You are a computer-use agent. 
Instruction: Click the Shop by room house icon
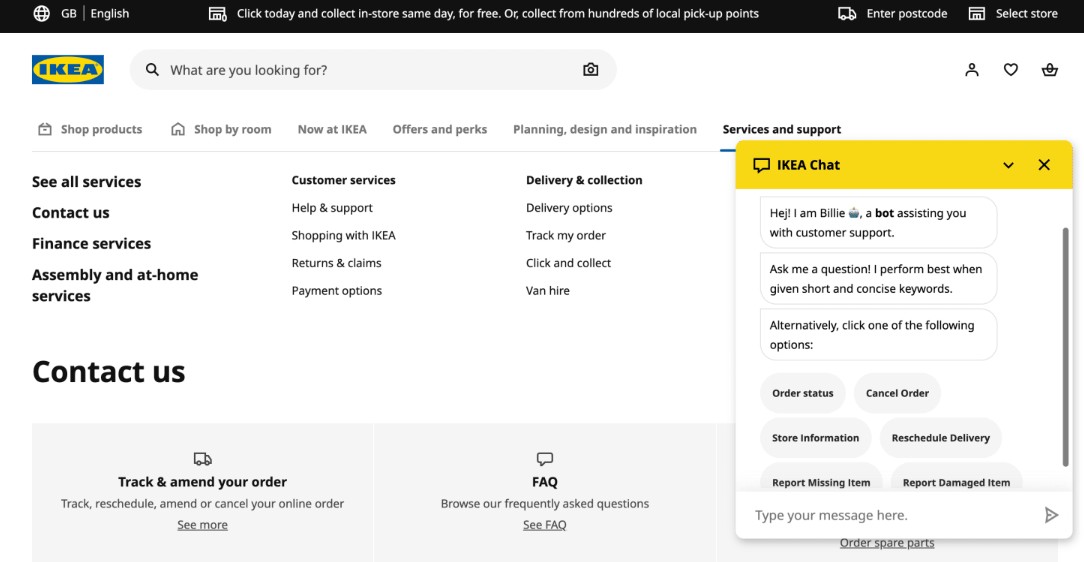178,129
